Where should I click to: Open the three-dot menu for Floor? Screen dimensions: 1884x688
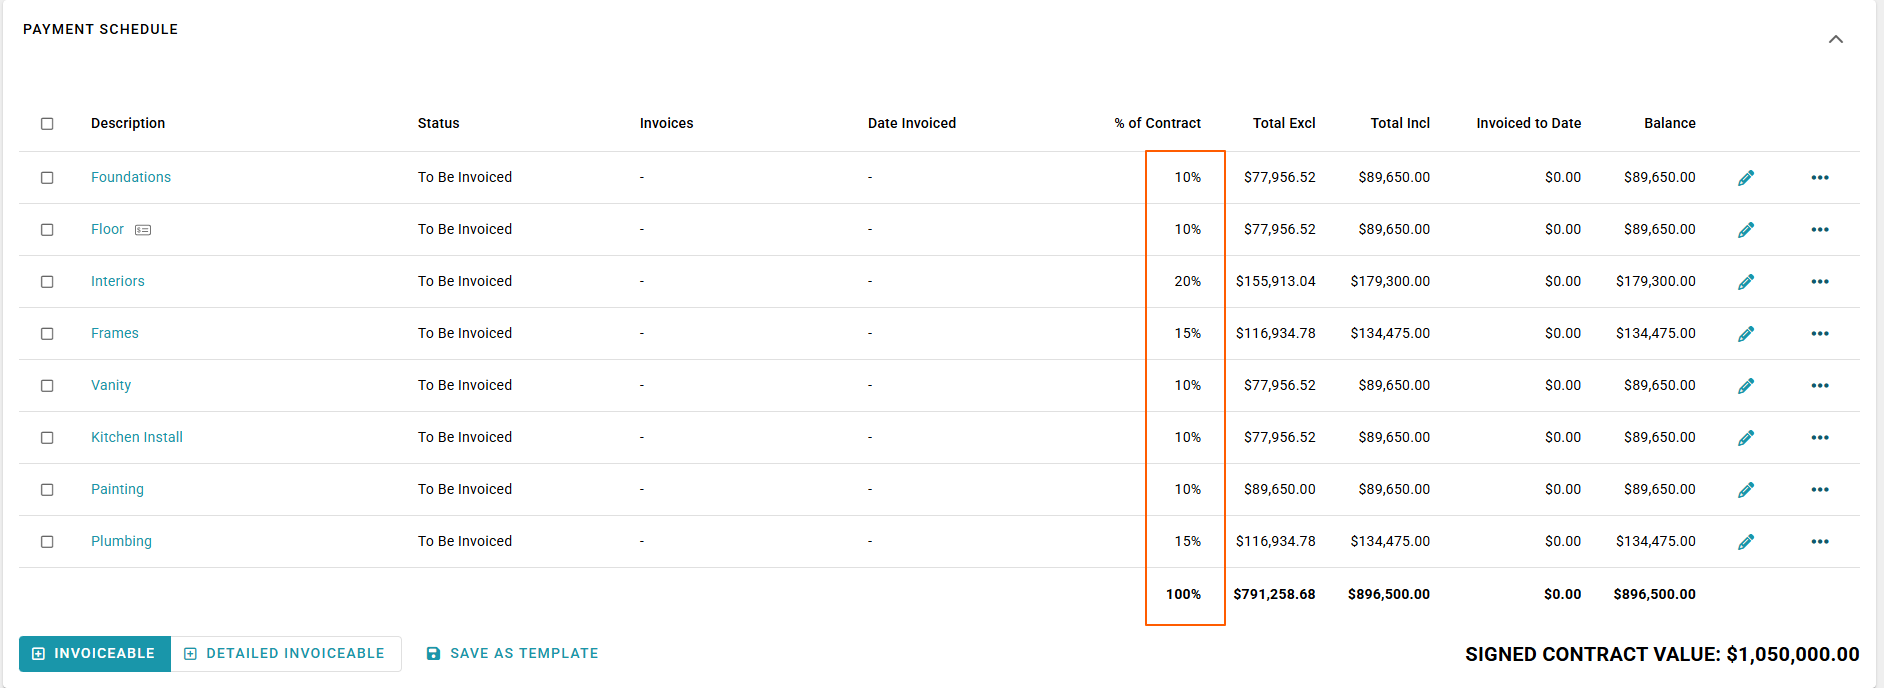coord(1820,230)
